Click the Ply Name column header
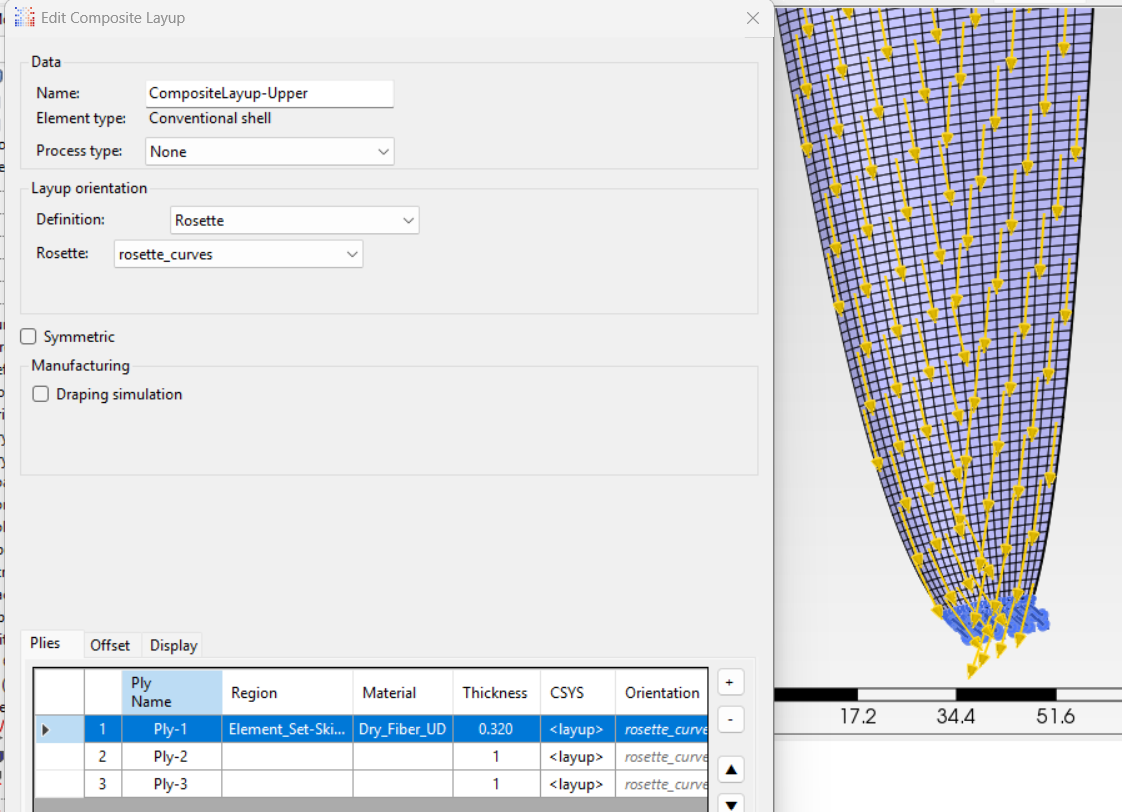This screenshot has height=812, width=1122. [x=172, y=693]
